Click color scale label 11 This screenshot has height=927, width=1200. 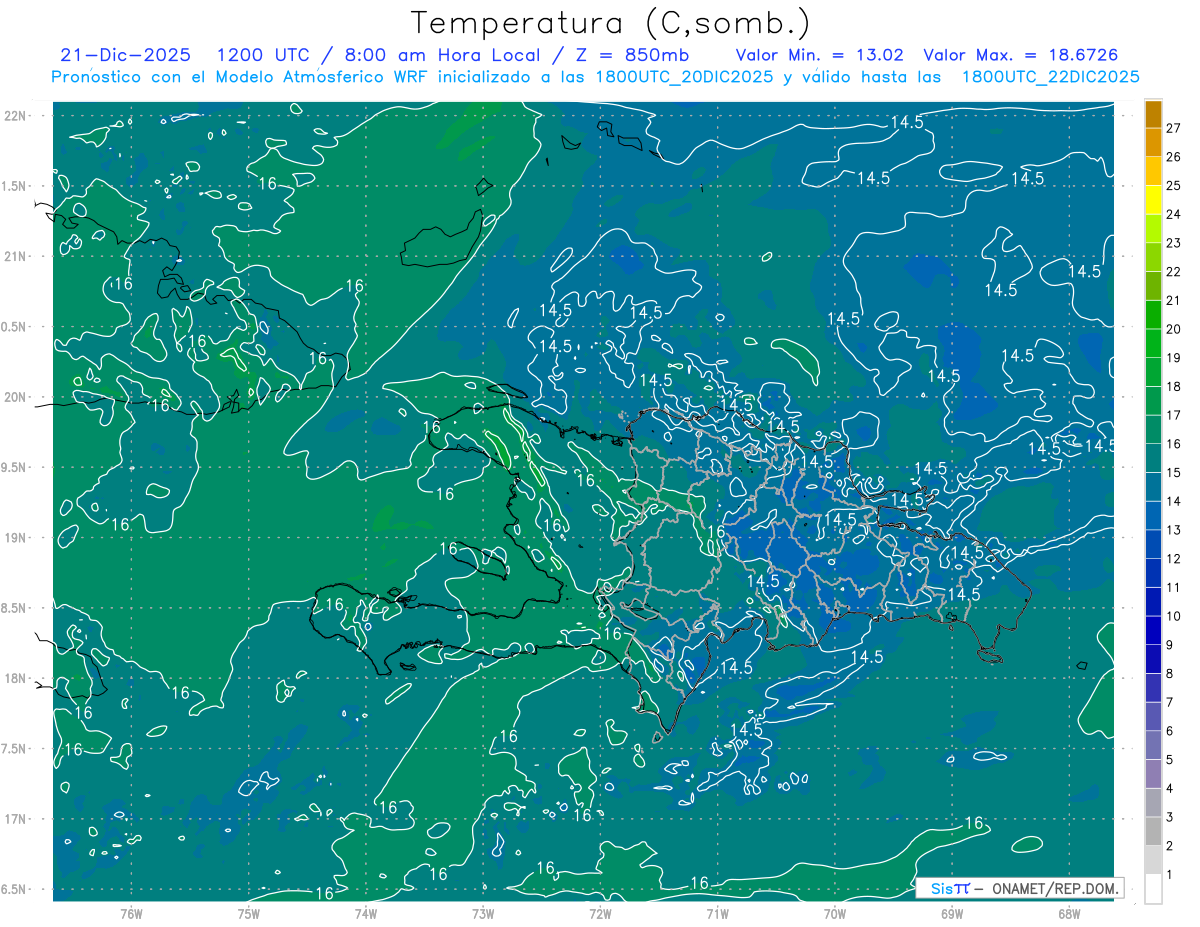coord(1173,588)
